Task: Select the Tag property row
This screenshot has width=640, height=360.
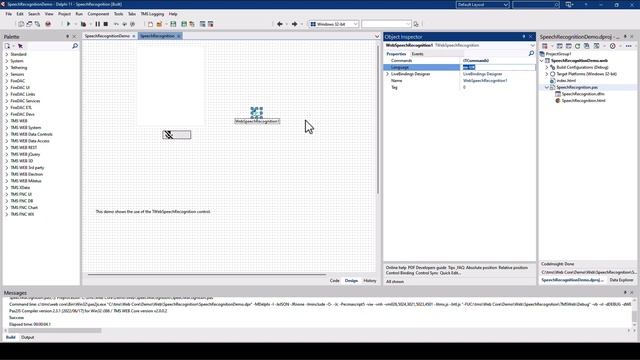Action: click(459, 87)
